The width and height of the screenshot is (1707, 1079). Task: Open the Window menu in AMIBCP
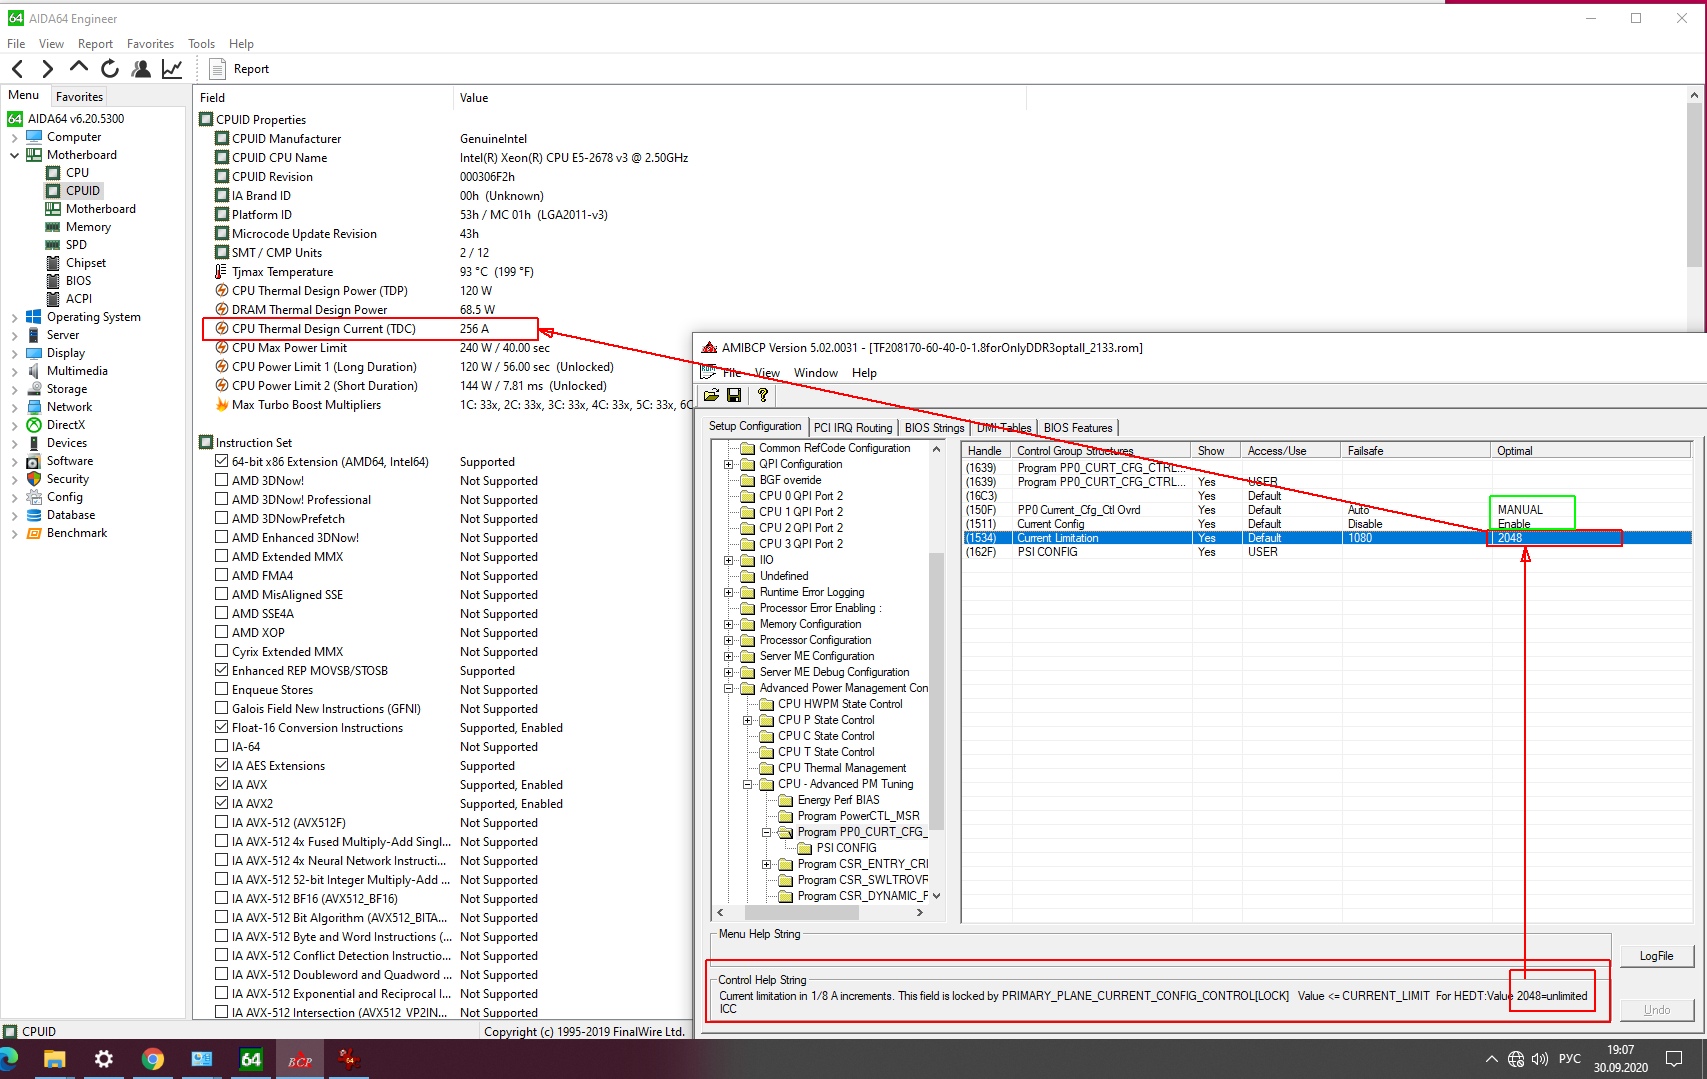coord(816,373)
